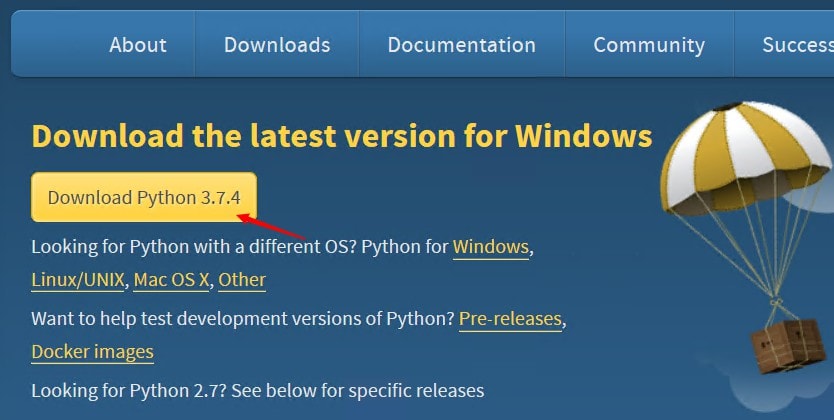Click the "Looking for Python 2.7?" text

click(x=257, y=390)
